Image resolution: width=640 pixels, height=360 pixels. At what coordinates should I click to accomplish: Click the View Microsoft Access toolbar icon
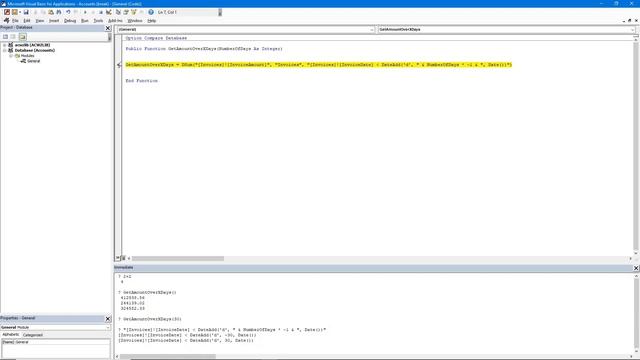click(7, 12)
